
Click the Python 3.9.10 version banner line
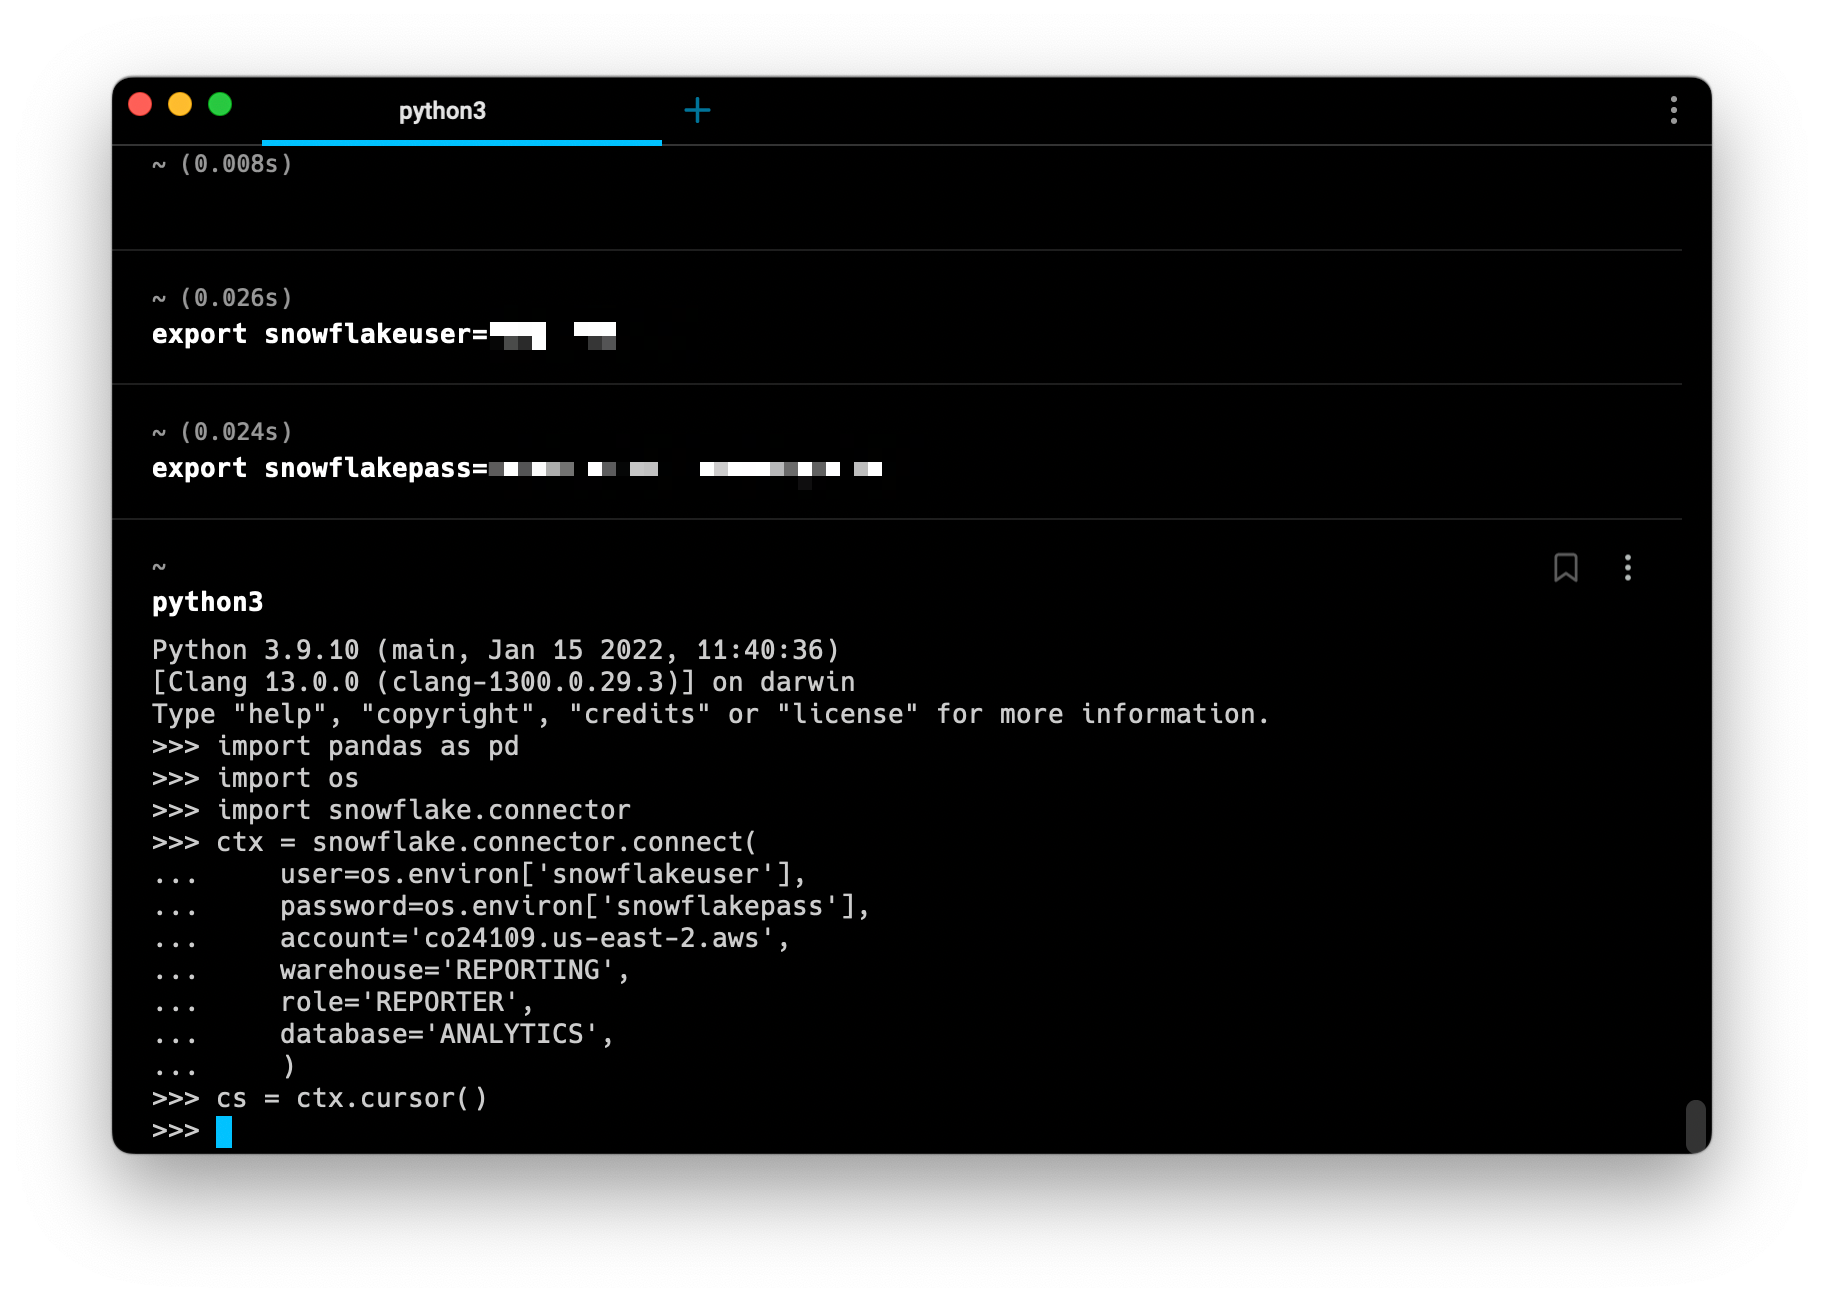[x=496, y=650]
